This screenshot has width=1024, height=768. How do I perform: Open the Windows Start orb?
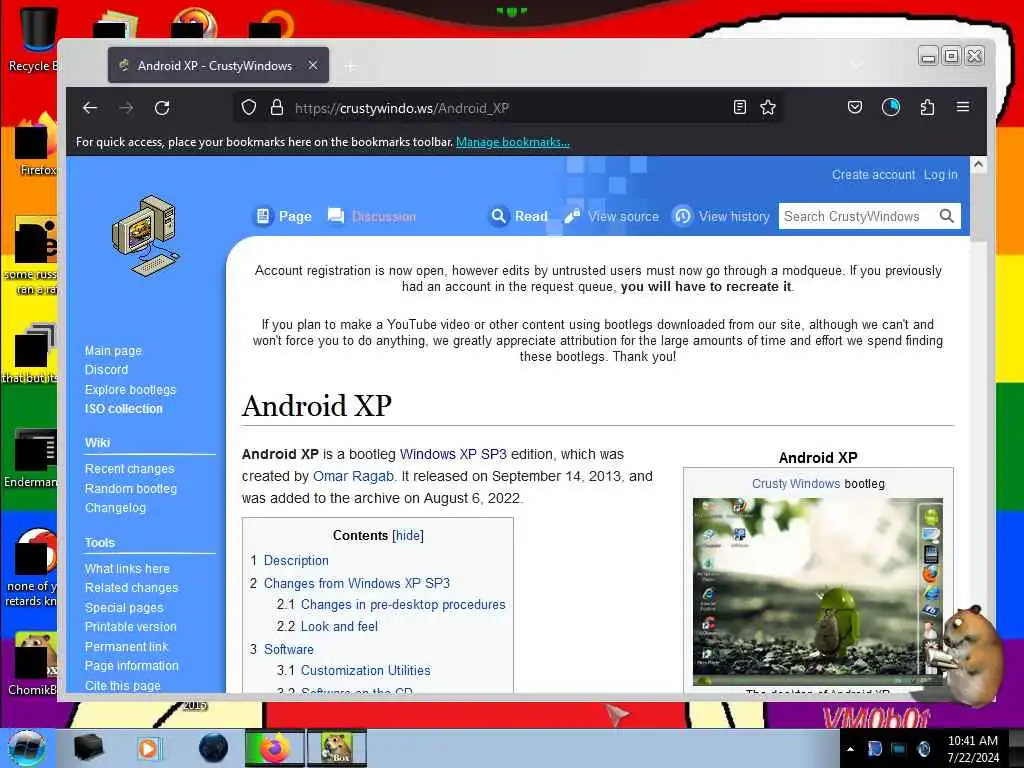coord(26,748)
